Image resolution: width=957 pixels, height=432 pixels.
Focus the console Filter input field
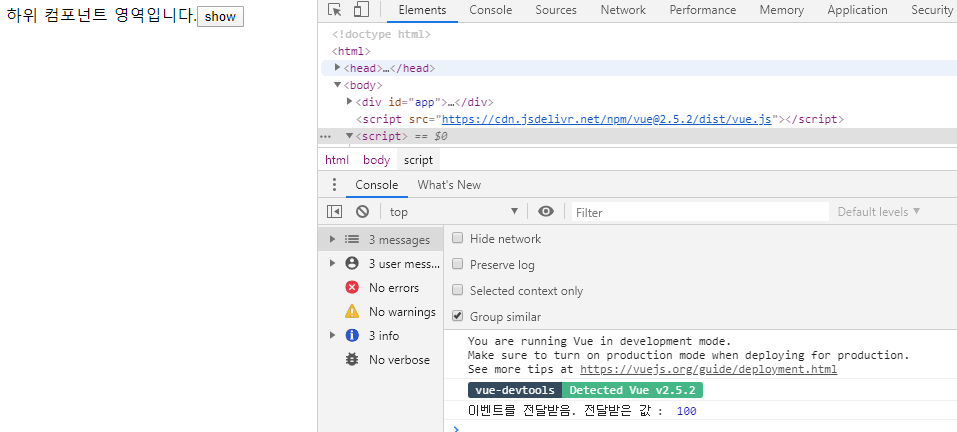tap(700, 212)
